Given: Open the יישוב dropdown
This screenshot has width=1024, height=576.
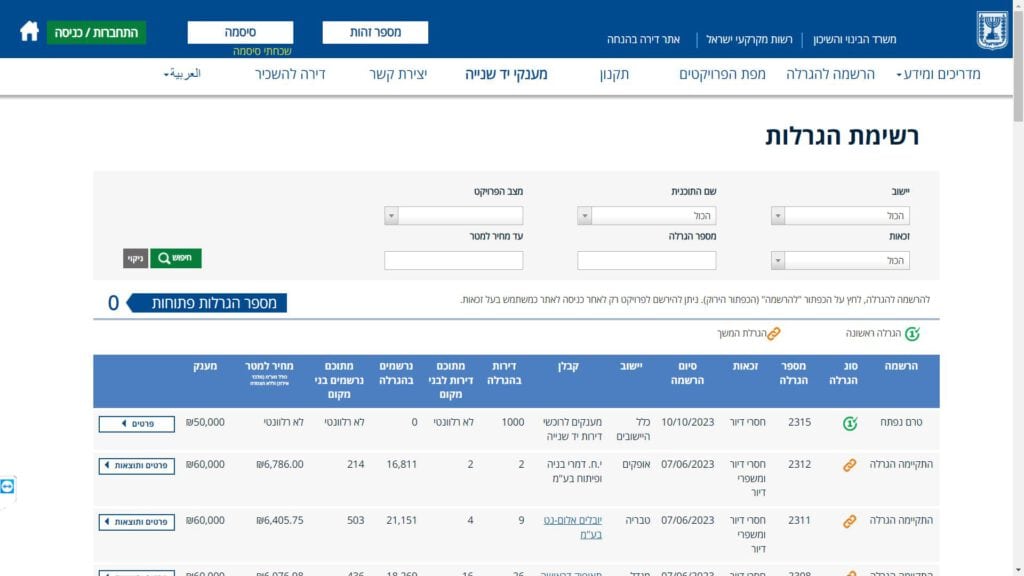Looking at the screenshot, I should 840,216.
